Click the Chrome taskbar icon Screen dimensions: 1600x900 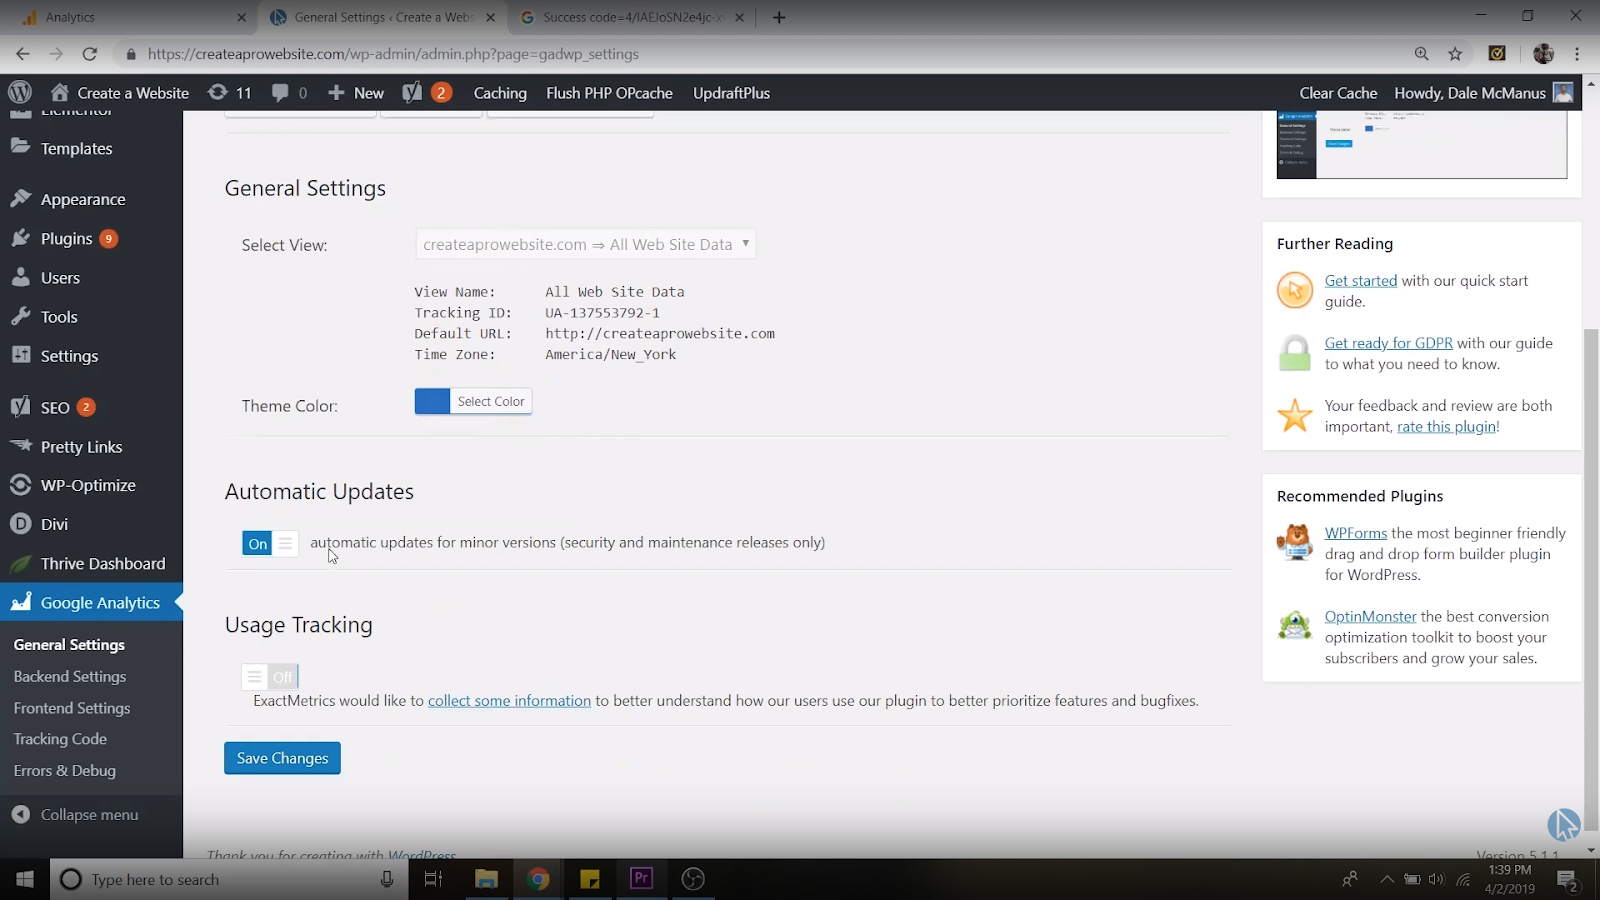tap(538, 879)
